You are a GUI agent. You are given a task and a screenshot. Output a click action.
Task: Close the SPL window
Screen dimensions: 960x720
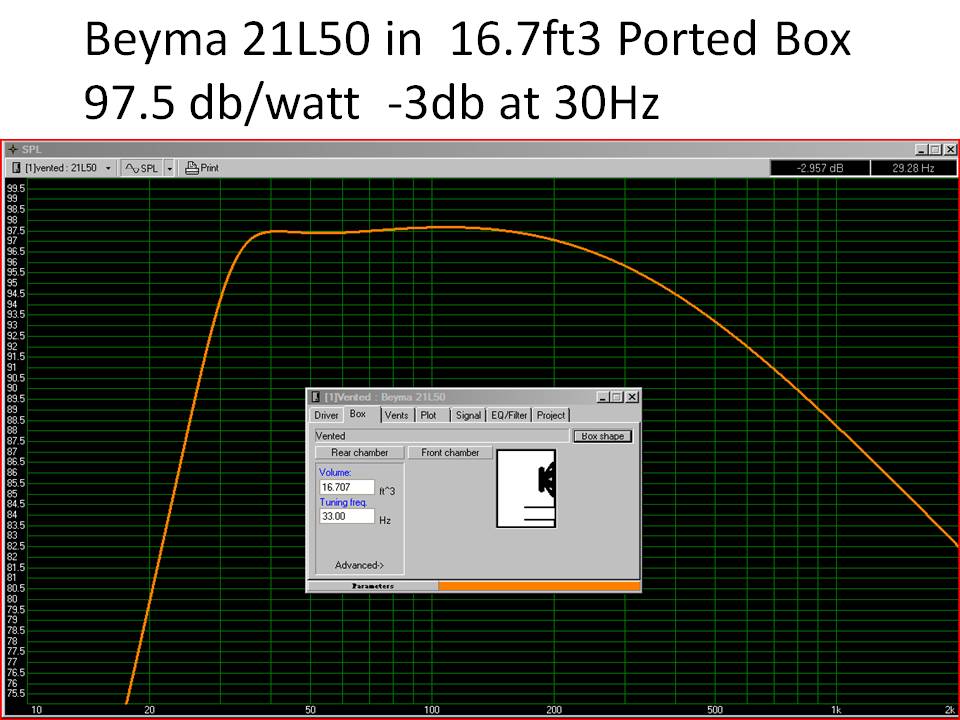950,149
